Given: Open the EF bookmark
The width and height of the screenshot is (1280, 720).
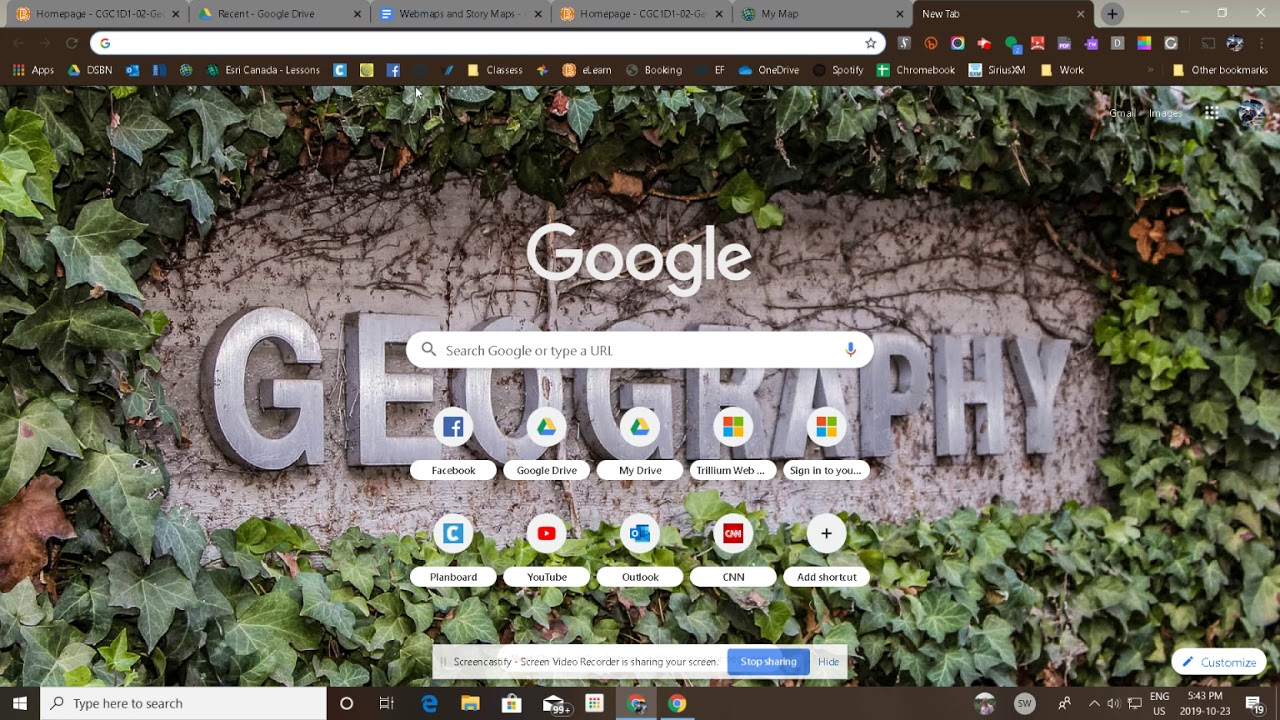Looking at the screenshot, I should point(711,70).
